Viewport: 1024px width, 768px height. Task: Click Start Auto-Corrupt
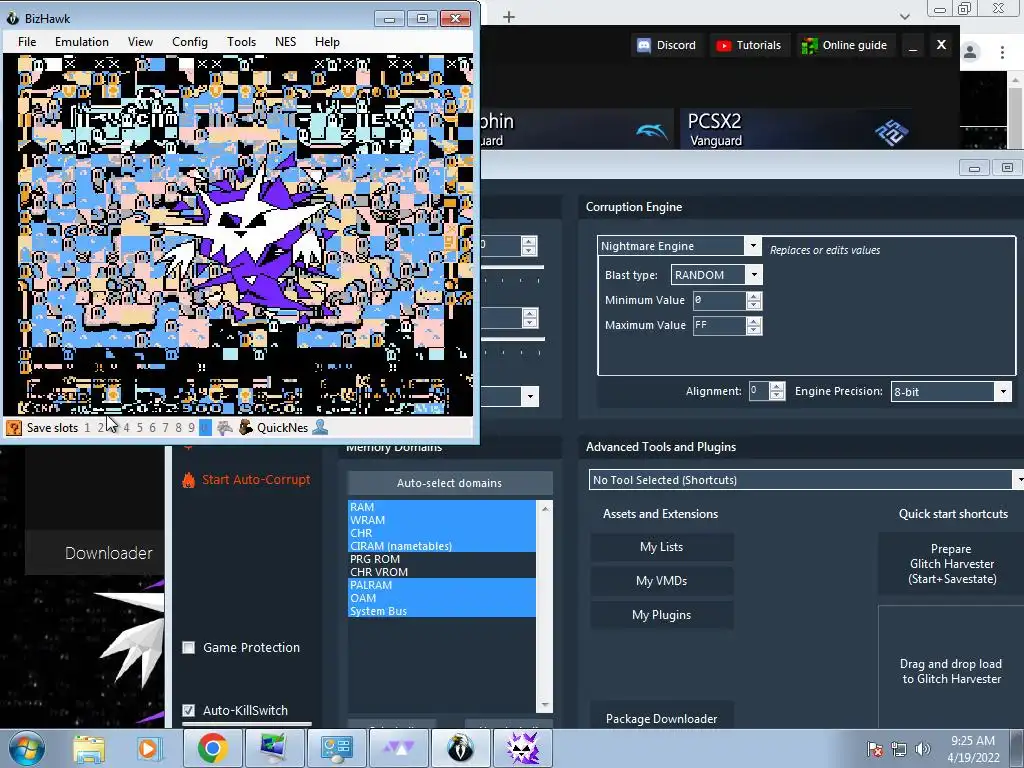coord(256,479)
